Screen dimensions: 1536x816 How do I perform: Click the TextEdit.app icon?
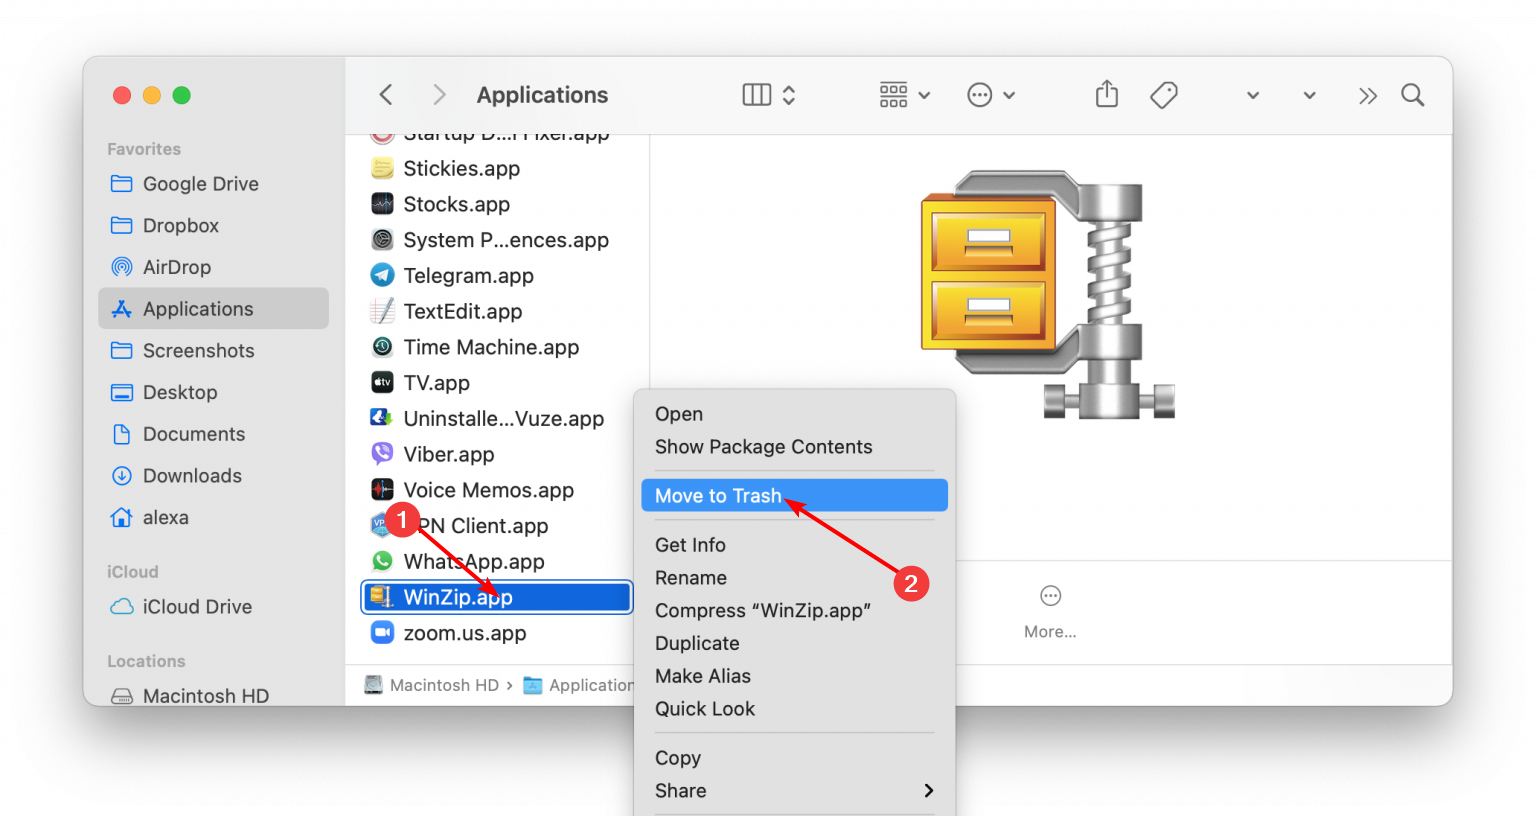coord(382,311)
